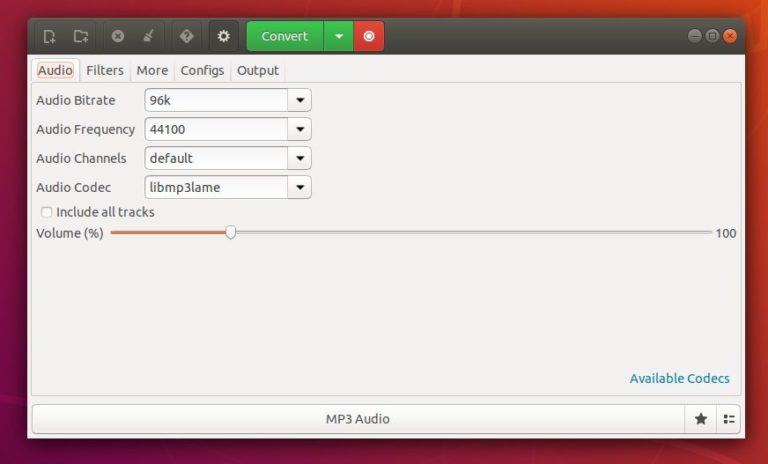Maximize the window
Viewport: 768px width, 464px height.
[x=712, y=36]
